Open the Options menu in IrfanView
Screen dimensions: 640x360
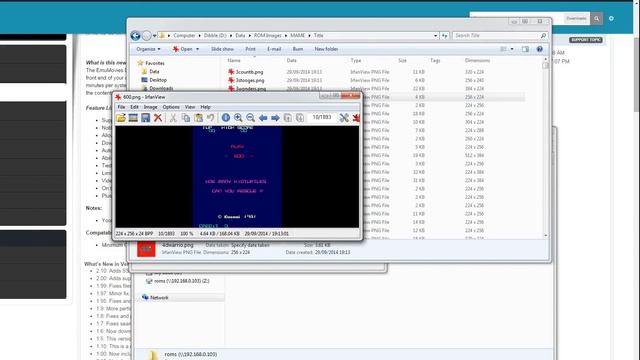(x=171, y=107)
